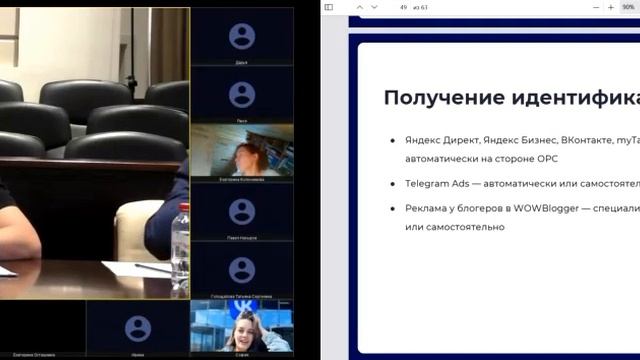Select the Голодкова Татьяна Сергеевна participant tile
The width and height of the screenshot is (640, 360).
(x=242, y=270)
